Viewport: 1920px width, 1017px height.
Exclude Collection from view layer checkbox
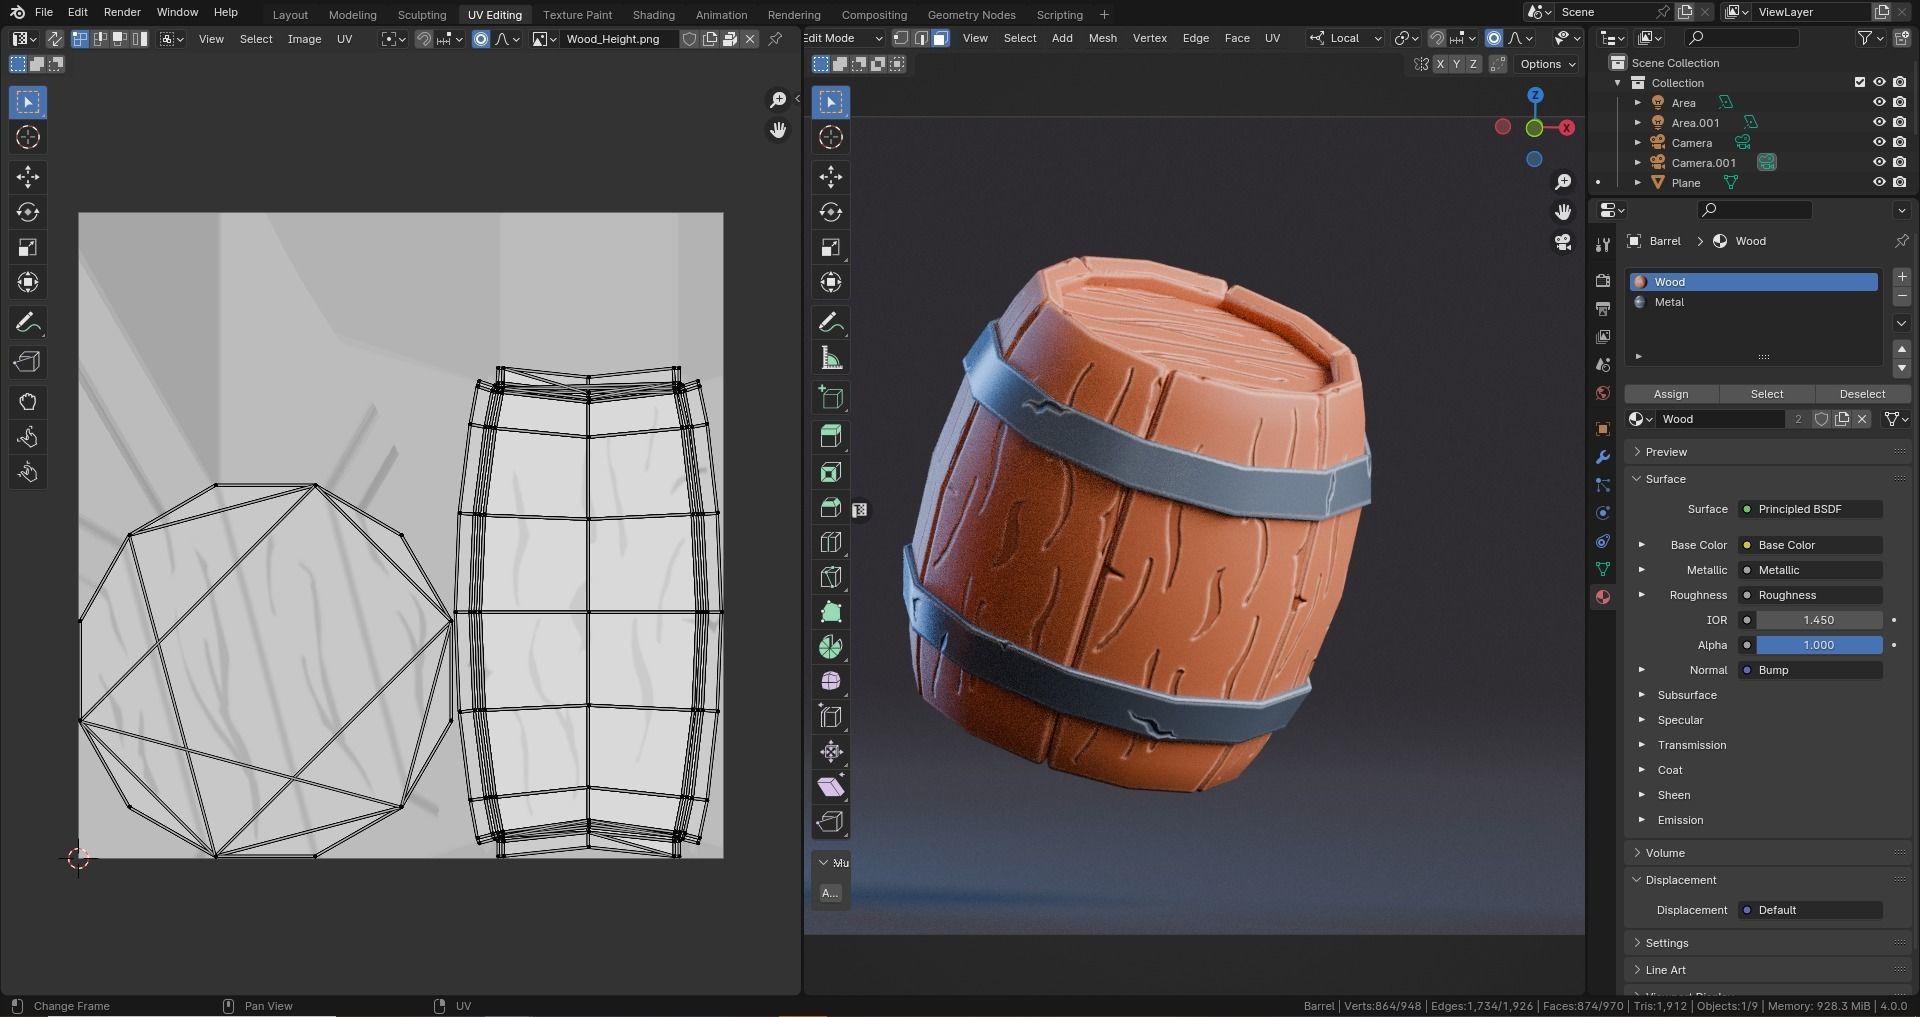pos(1860,82)
